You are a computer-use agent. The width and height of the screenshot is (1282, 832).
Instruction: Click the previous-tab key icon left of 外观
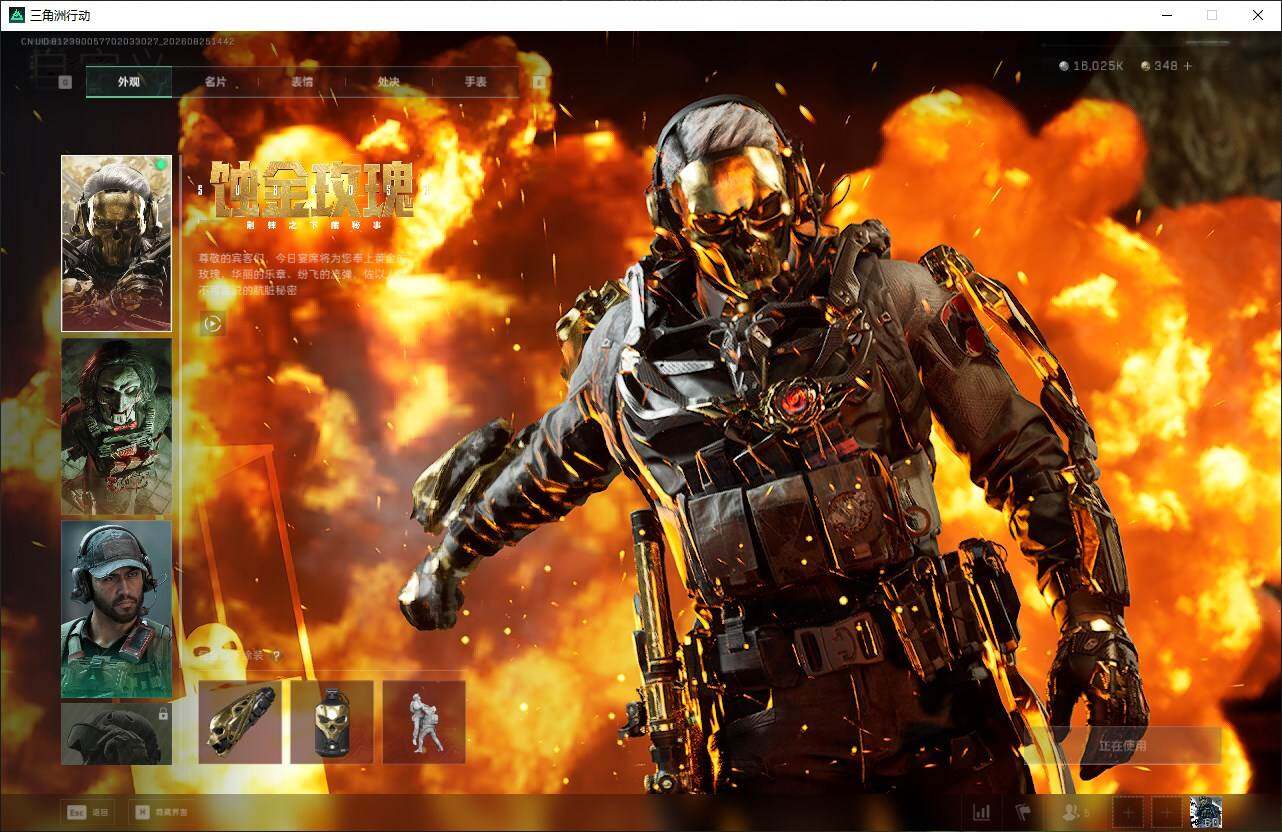pyautogui.click(x=65, y=82)
